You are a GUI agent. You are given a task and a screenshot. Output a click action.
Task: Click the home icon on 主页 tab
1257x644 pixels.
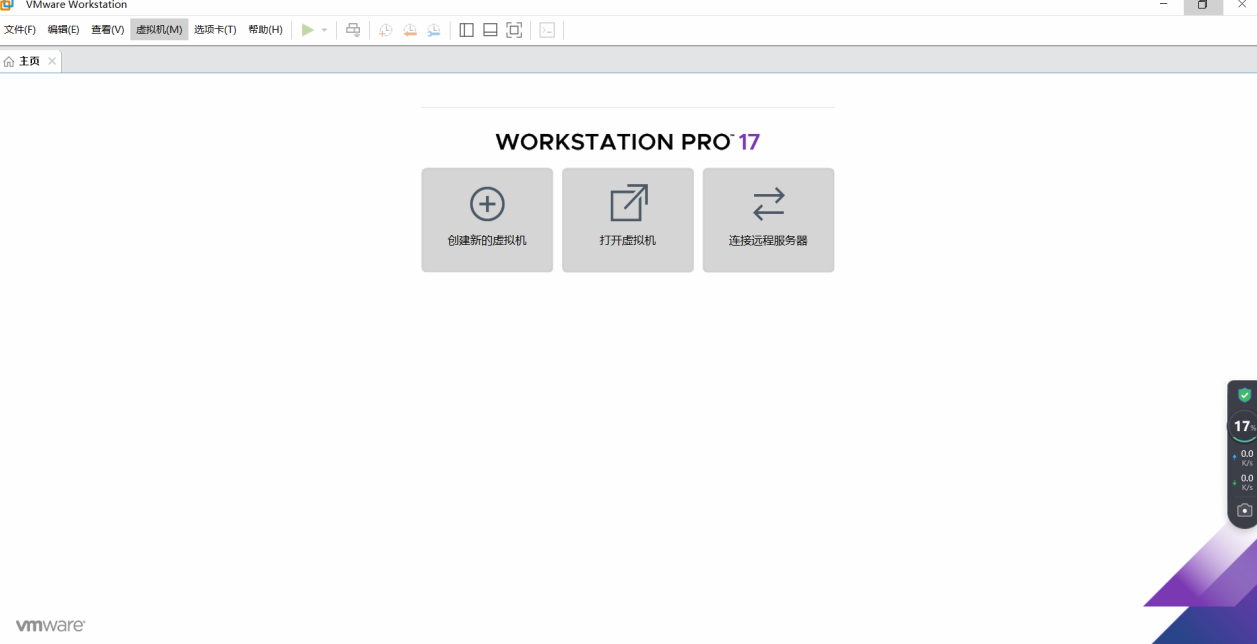click(x=9, y=61)
